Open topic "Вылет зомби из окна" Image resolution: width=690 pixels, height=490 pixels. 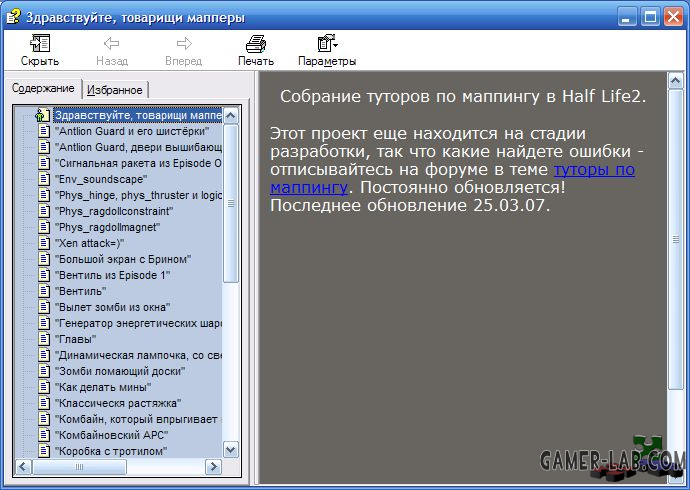(x=112, y=307)
